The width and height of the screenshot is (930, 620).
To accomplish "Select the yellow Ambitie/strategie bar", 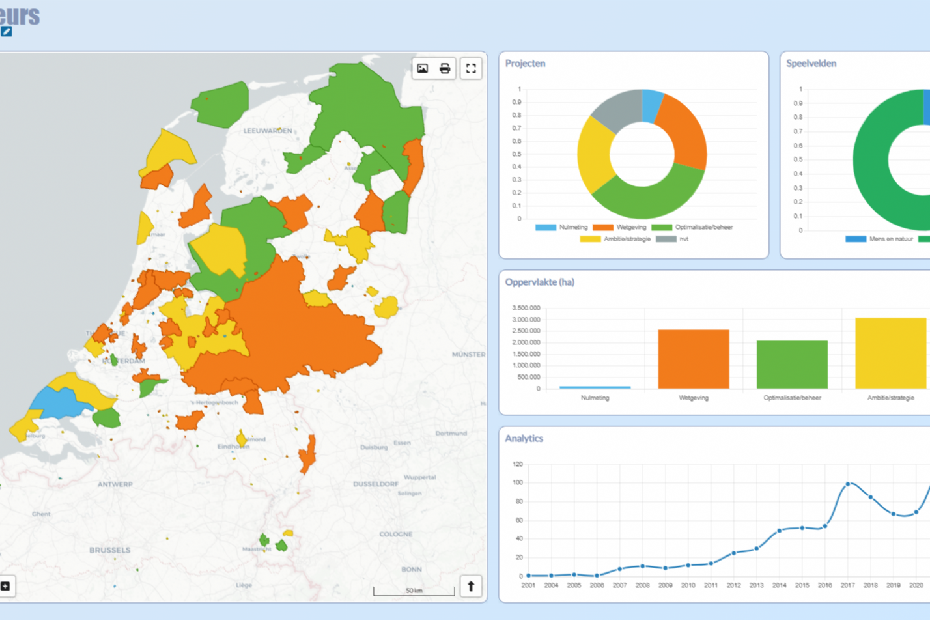I will point(890,353).
